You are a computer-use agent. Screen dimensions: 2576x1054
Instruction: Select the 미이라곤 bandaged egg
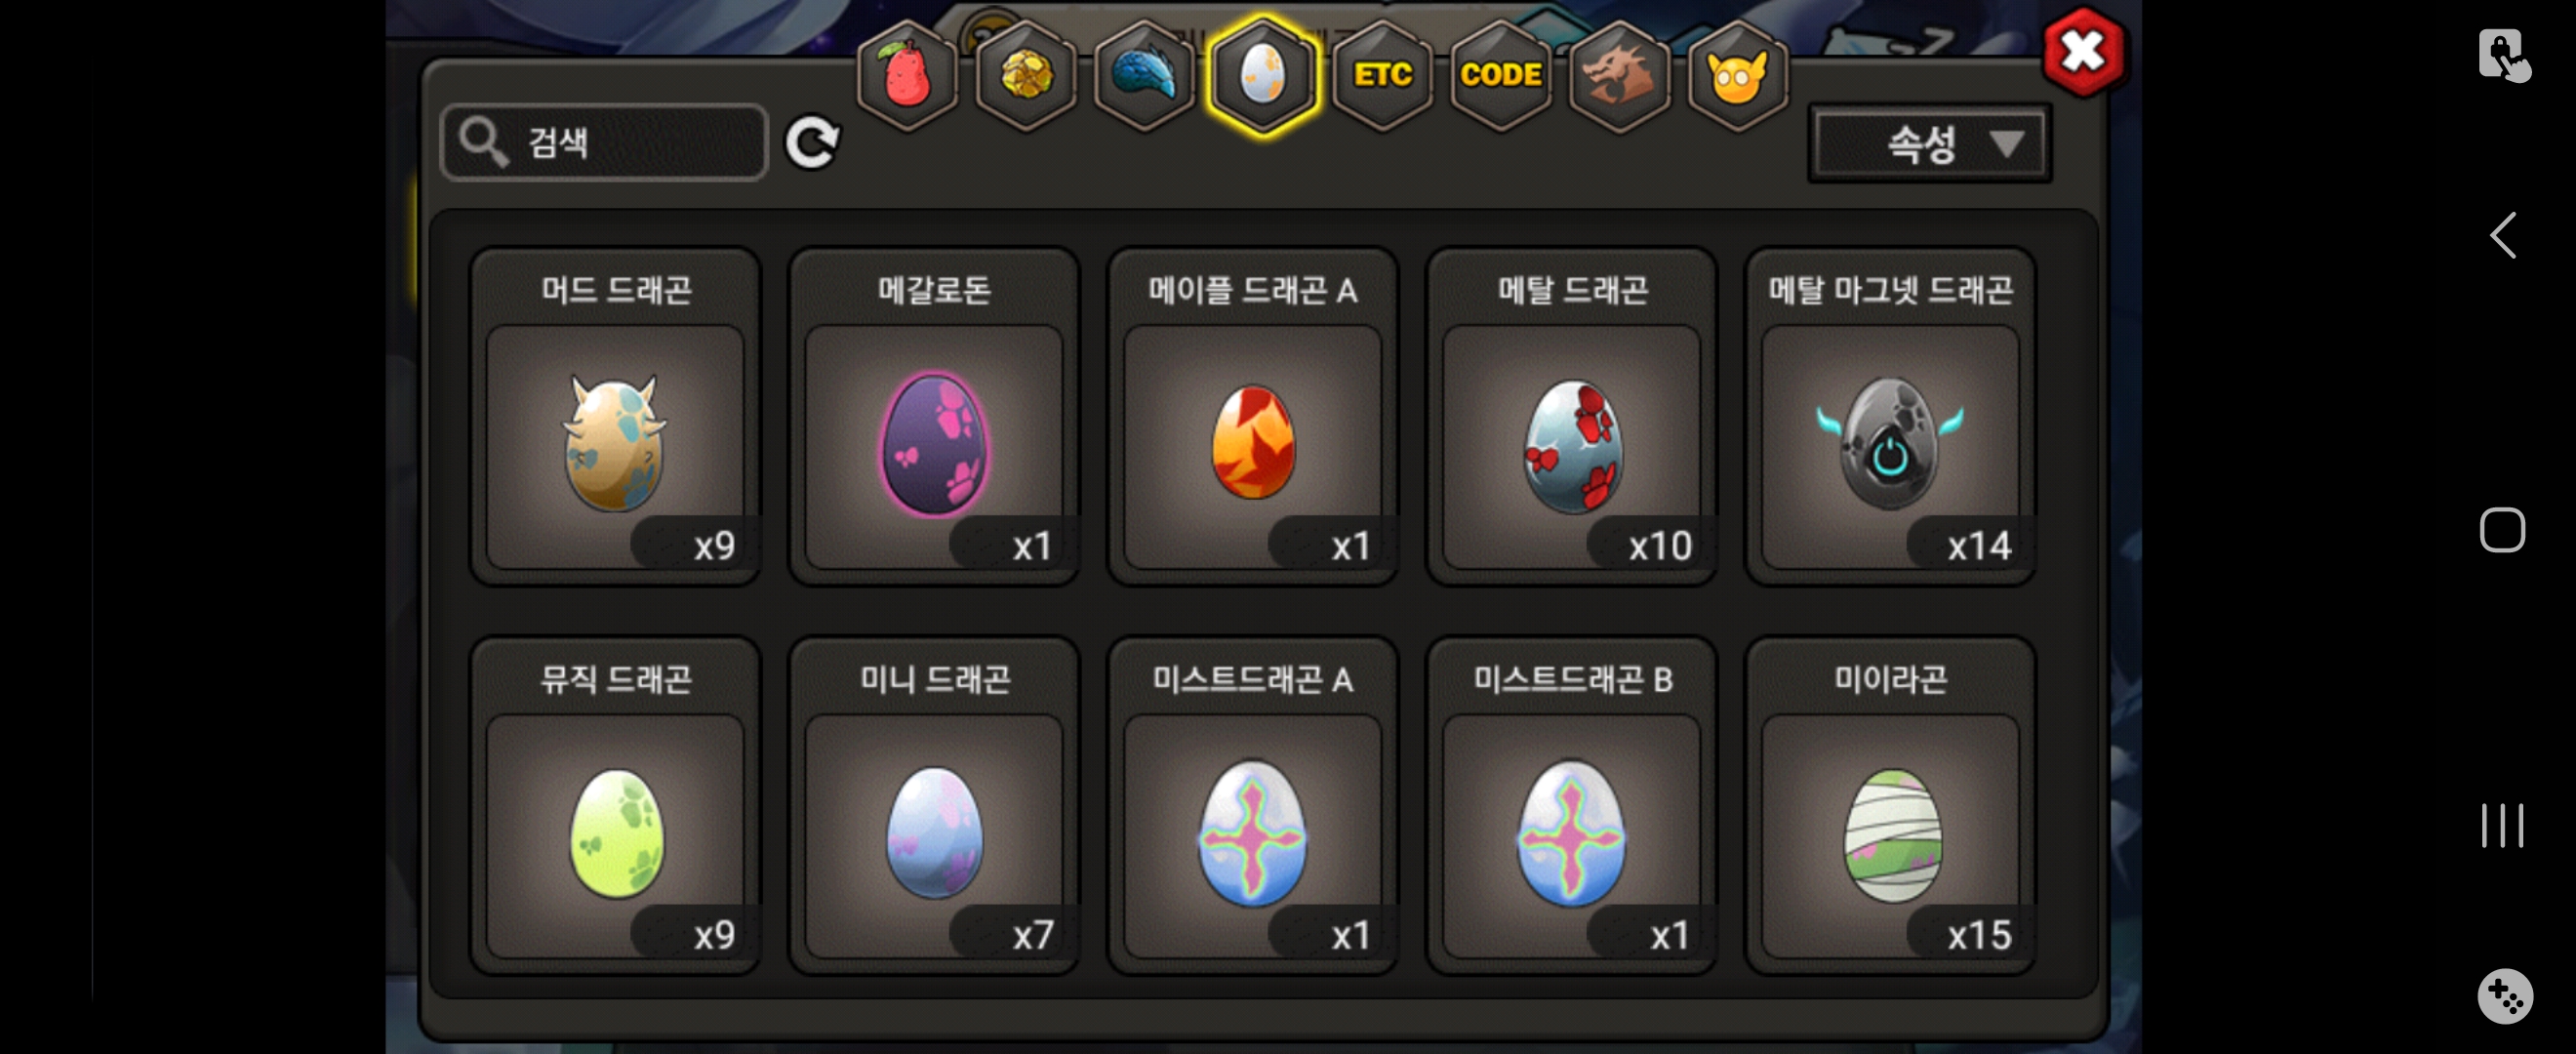[1890, 806]
